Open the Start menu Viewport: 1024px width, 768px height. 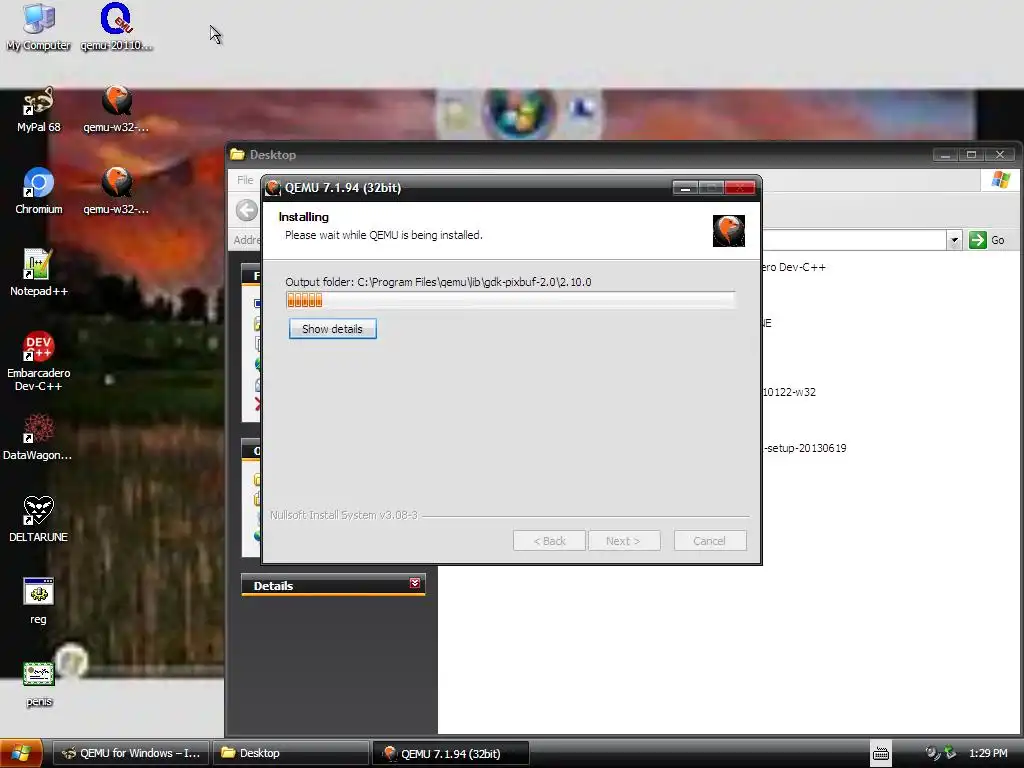(x=21, y=753)
